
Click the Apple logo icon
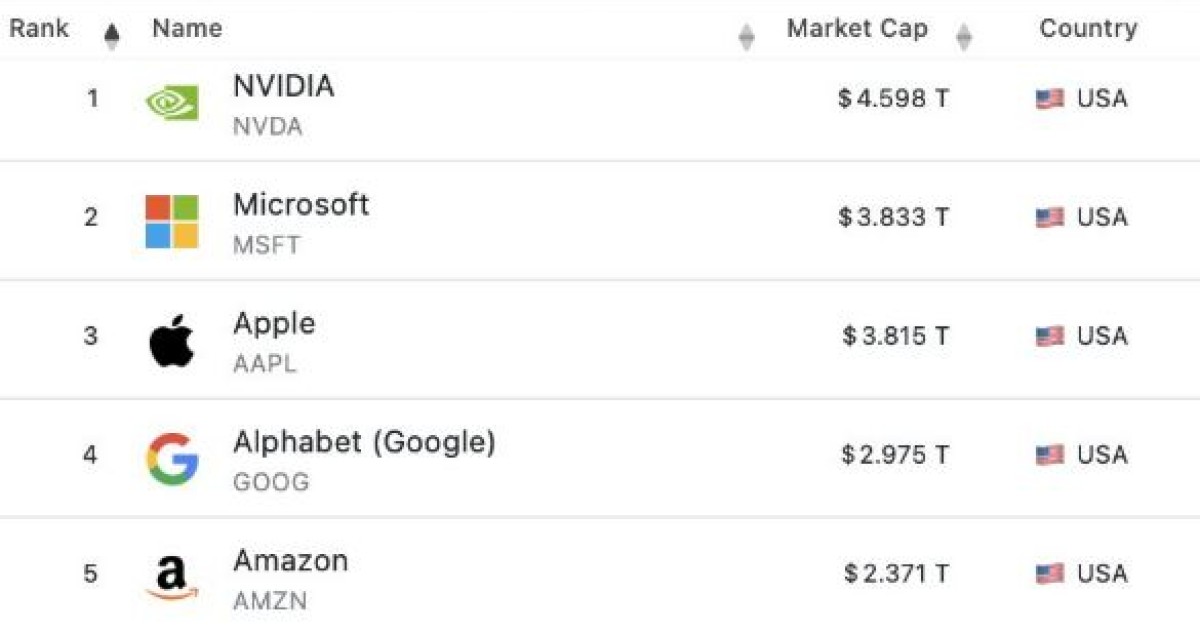click(172, 341)
